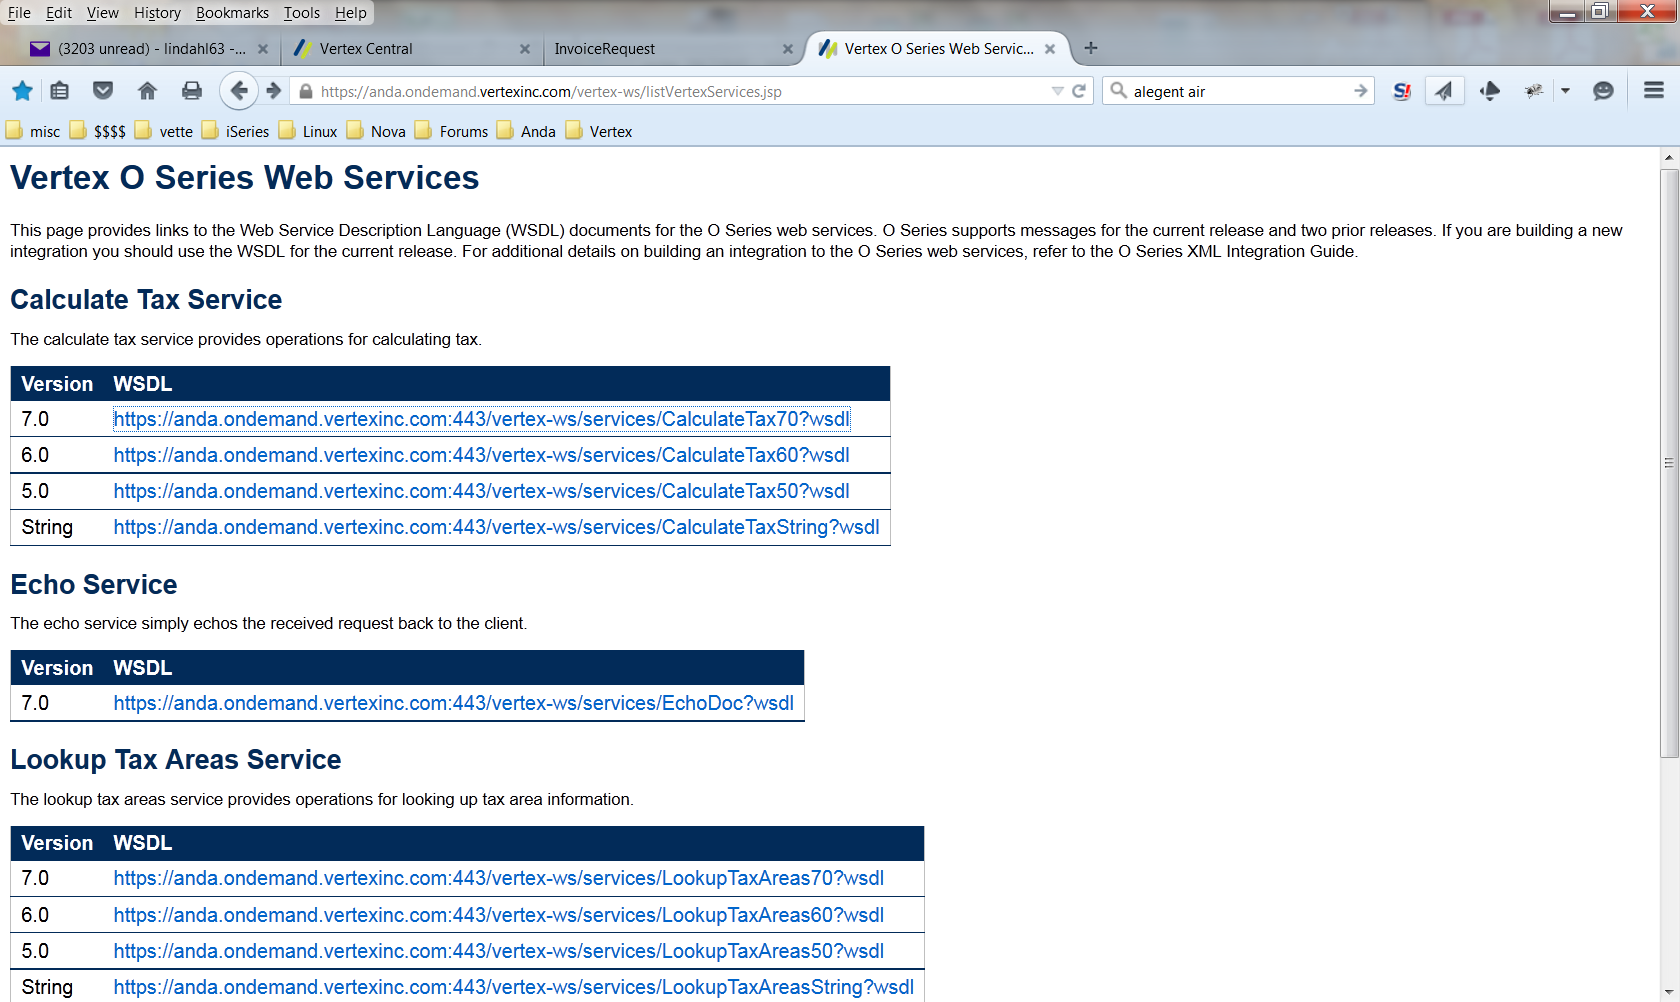Open the $$$$ bookmarks folder
1680x1002 pixels.
tap(98, 131)
